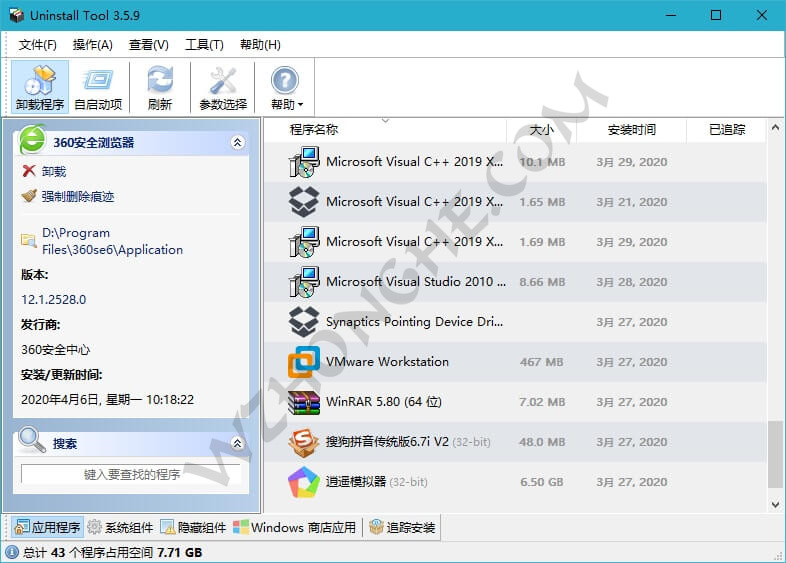The width and height of the screenshot is (786, 563).
Task: Sort by 大小 column header
Action: 541,130
